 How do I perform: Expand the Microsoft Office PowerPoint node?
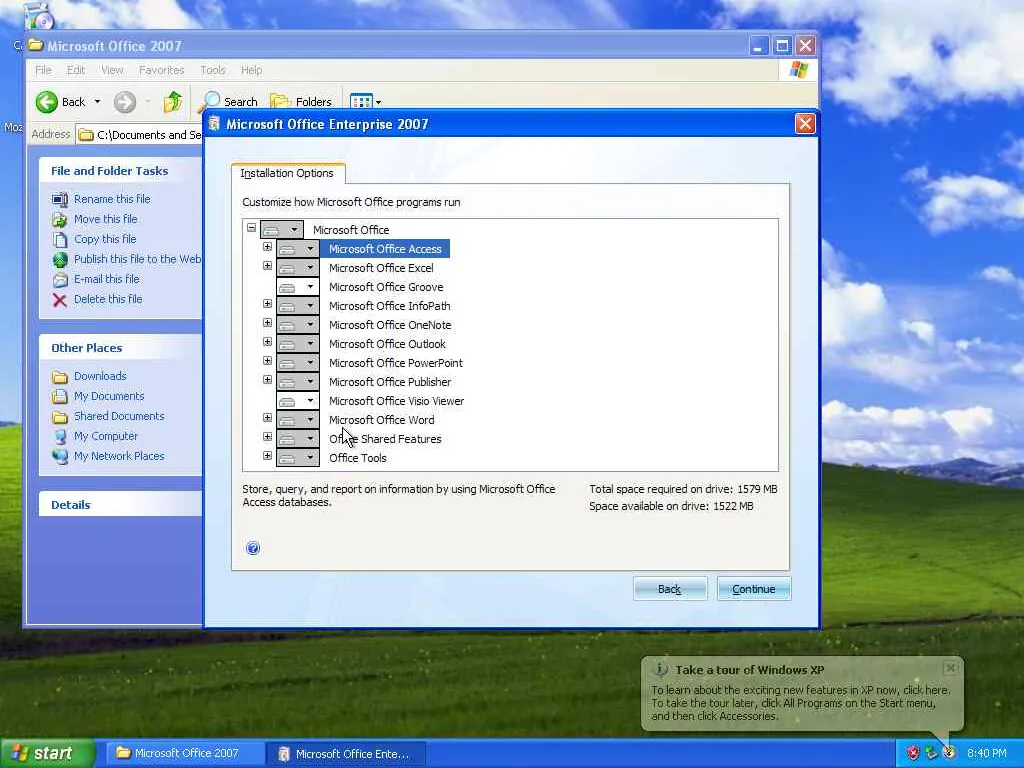pyautogui.click(x=267, y=360)
